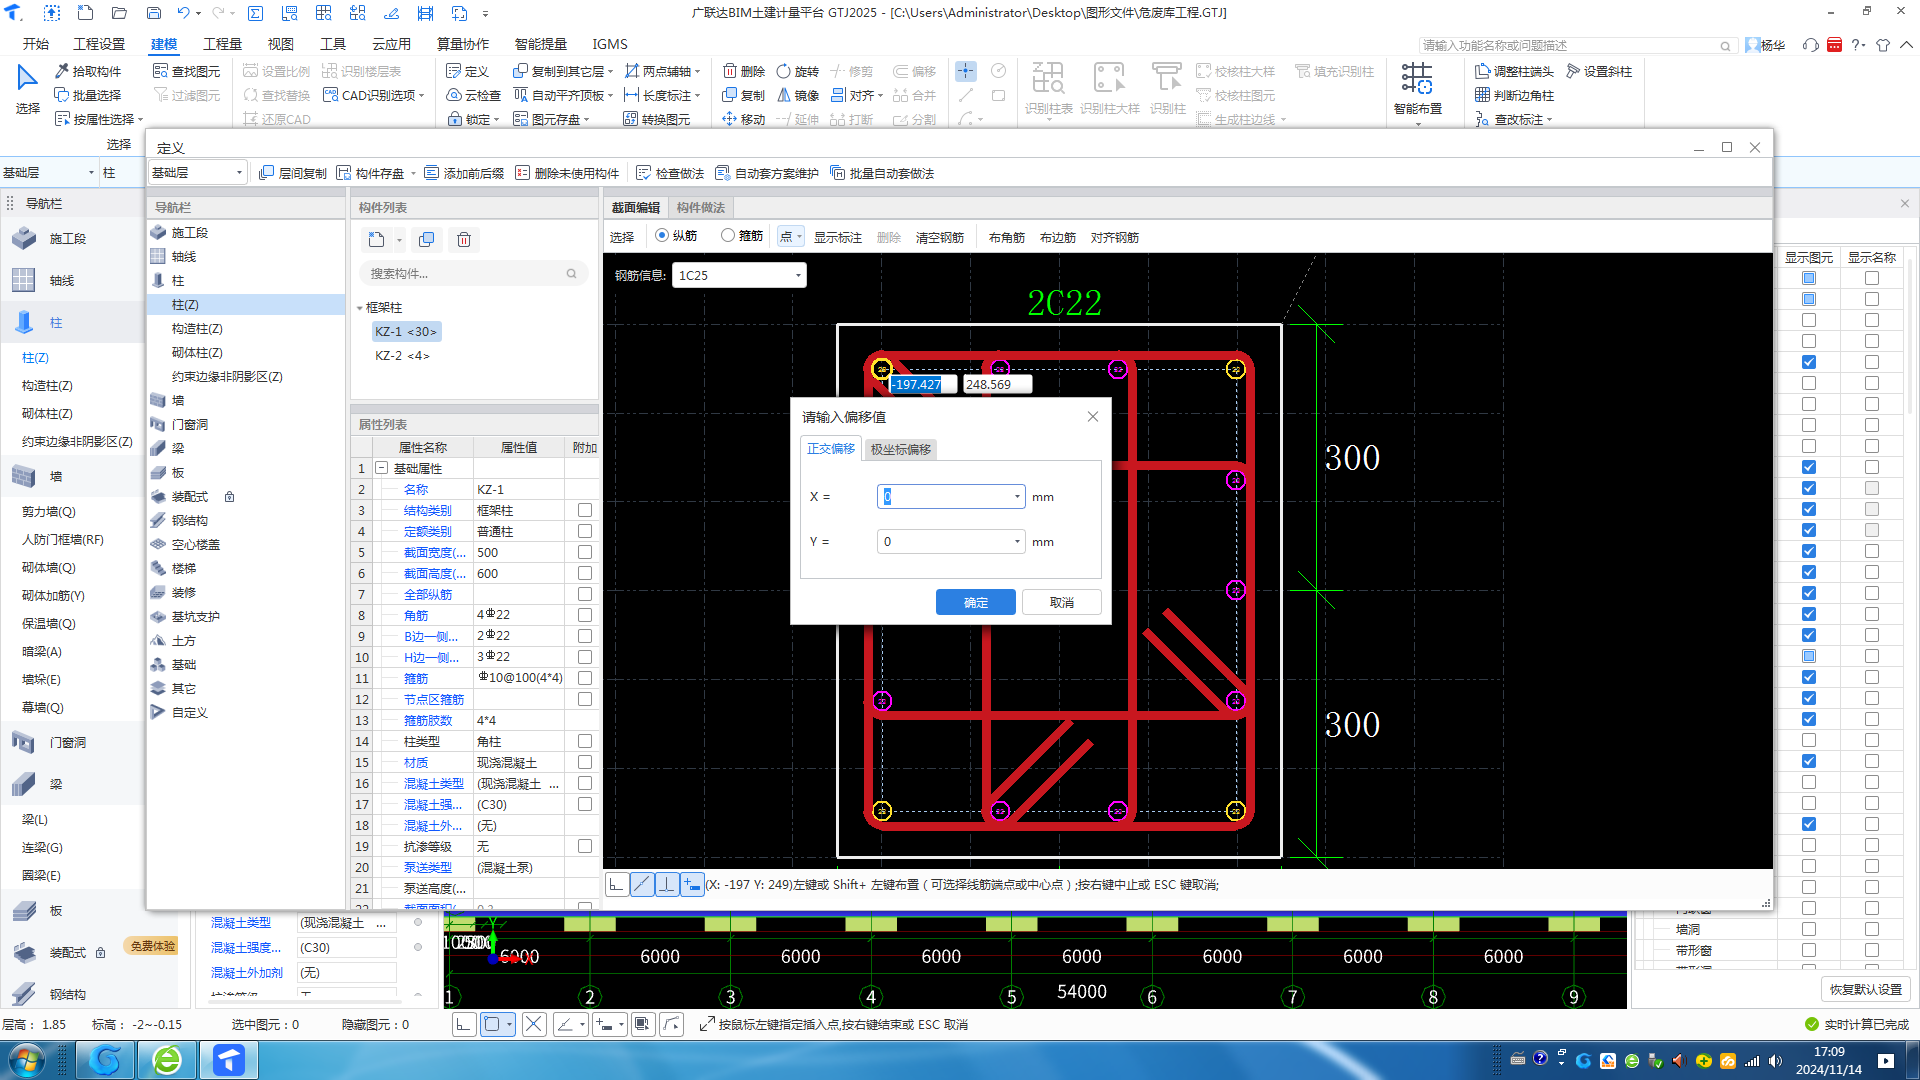Select the KZ-2 <4> component
Viewport: 1920px width, 1080px height.
402,356
